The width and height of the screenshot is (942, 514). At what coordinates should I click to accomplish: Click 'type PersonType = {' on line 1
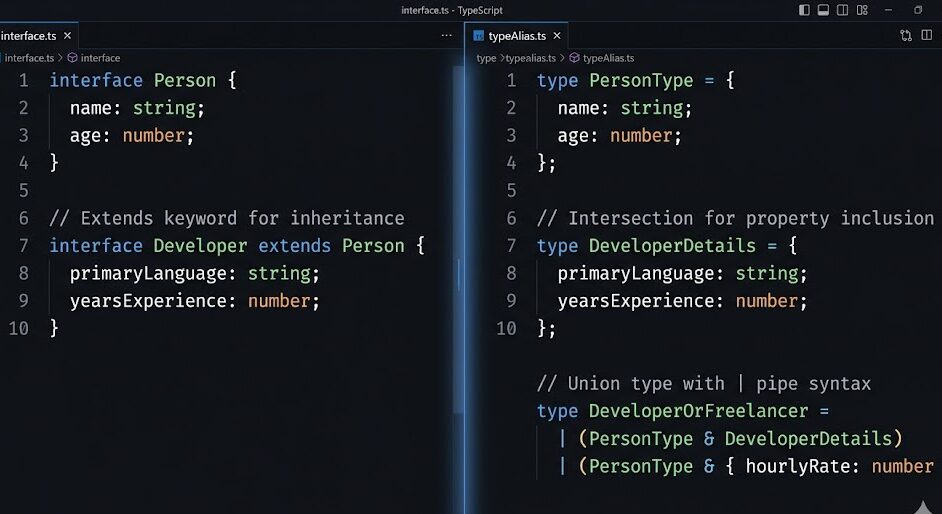coord(635,80)
